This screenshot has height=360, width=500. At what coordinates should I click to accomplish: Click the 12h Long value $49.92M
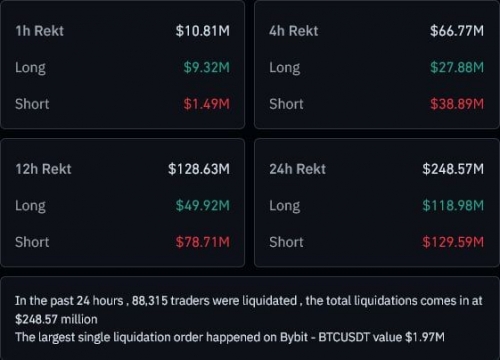(203, 205)
